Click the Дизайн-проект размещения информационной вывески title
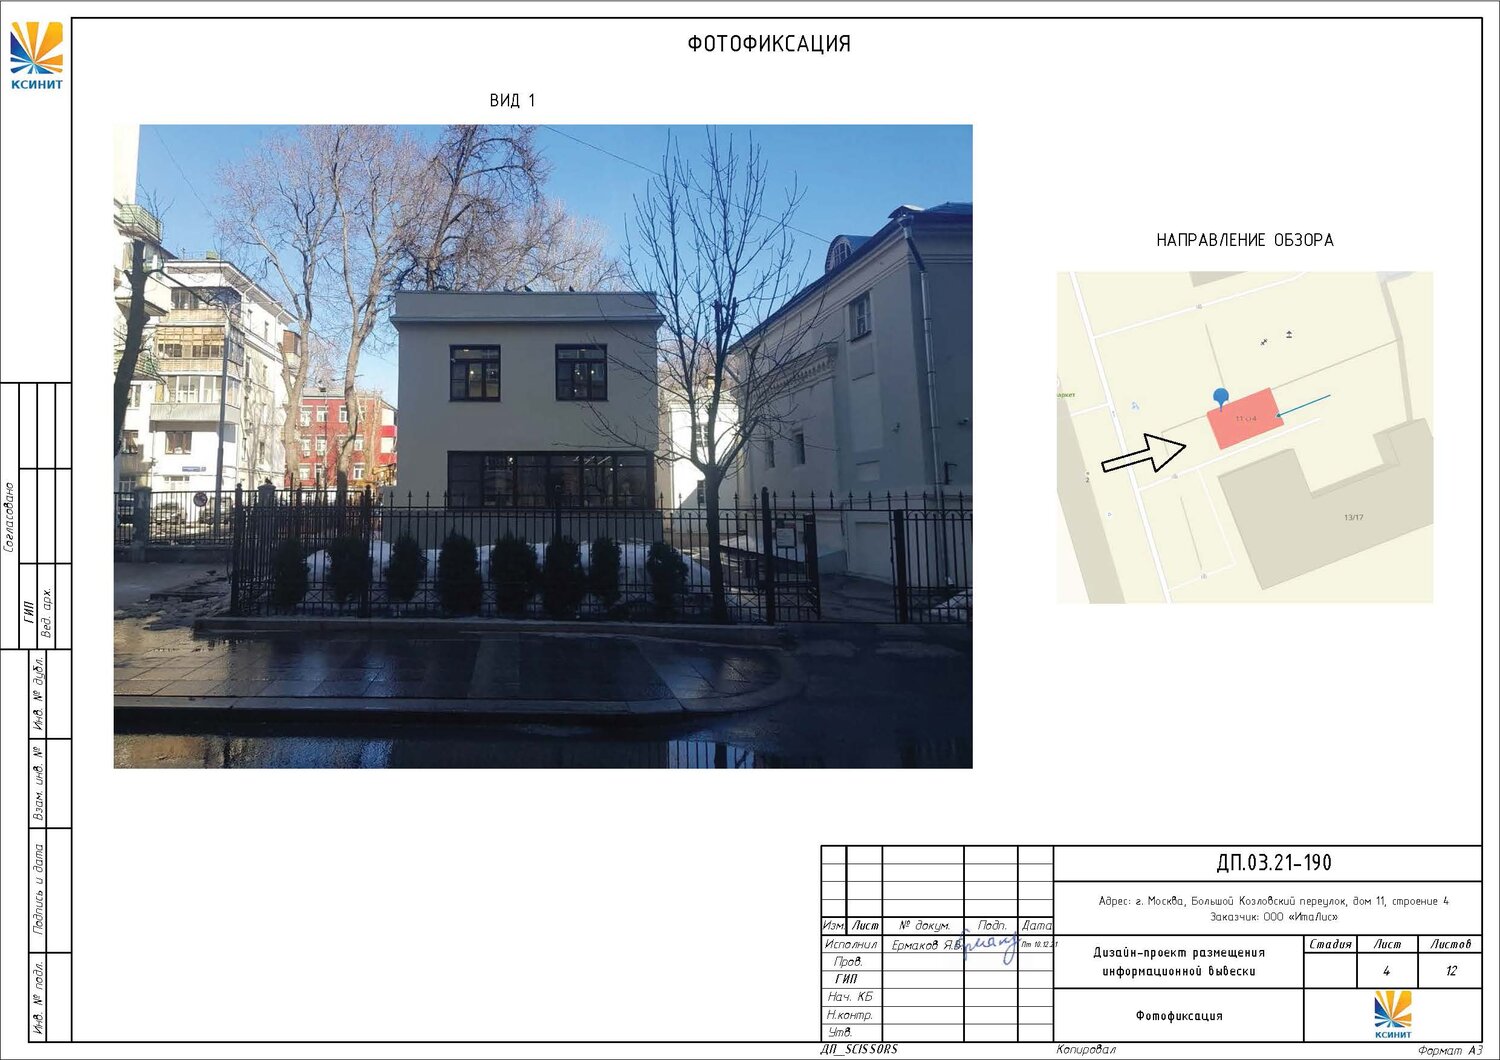The width and height of the screenshot is (1500, 1060). tap(1179, 962)
